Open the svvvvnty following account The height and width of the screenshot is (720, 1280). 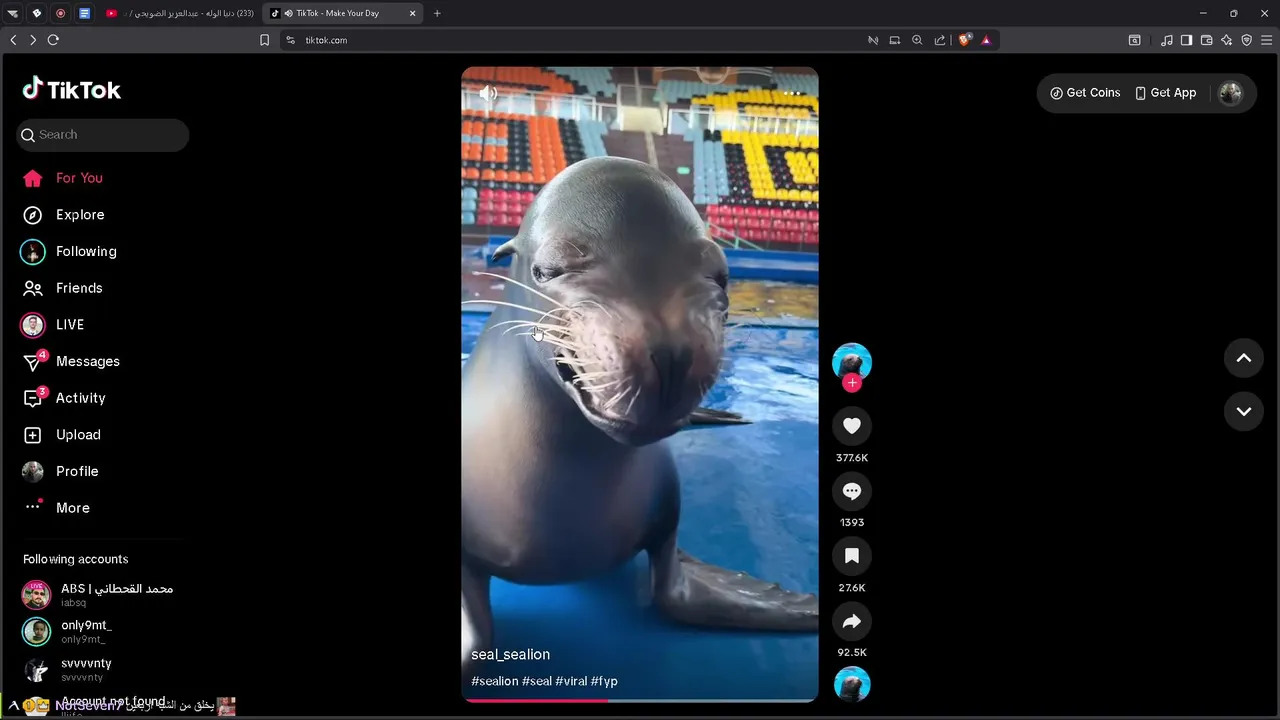pos(68,670)
